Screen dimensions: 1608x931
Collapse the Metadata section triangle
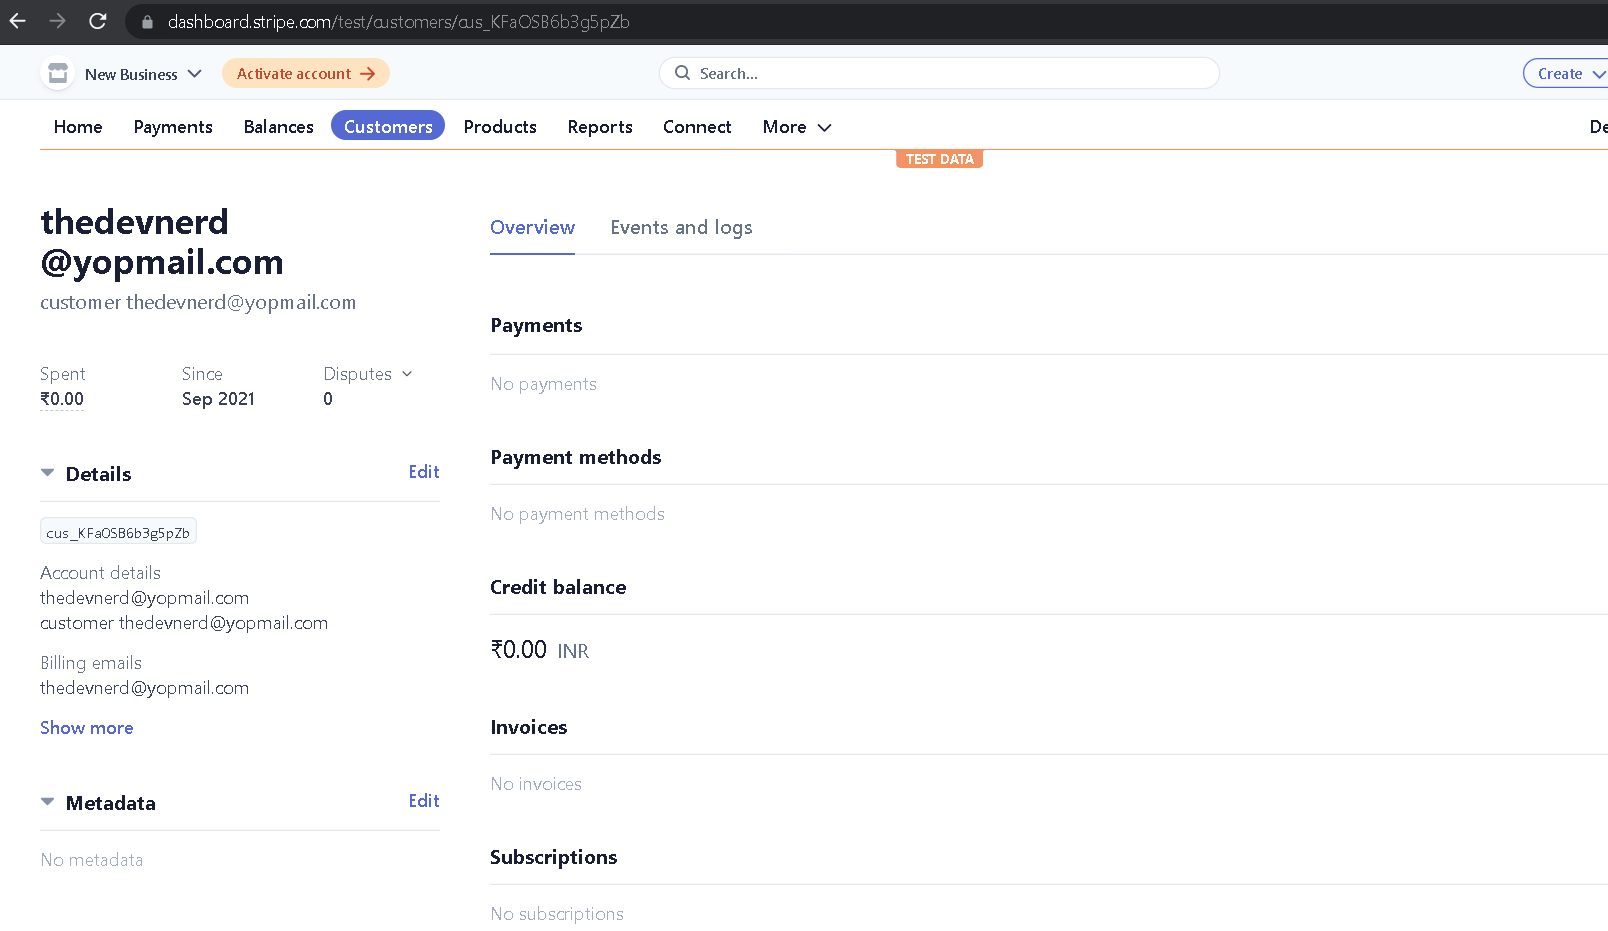pyautogui.click(x=47, y=802)
